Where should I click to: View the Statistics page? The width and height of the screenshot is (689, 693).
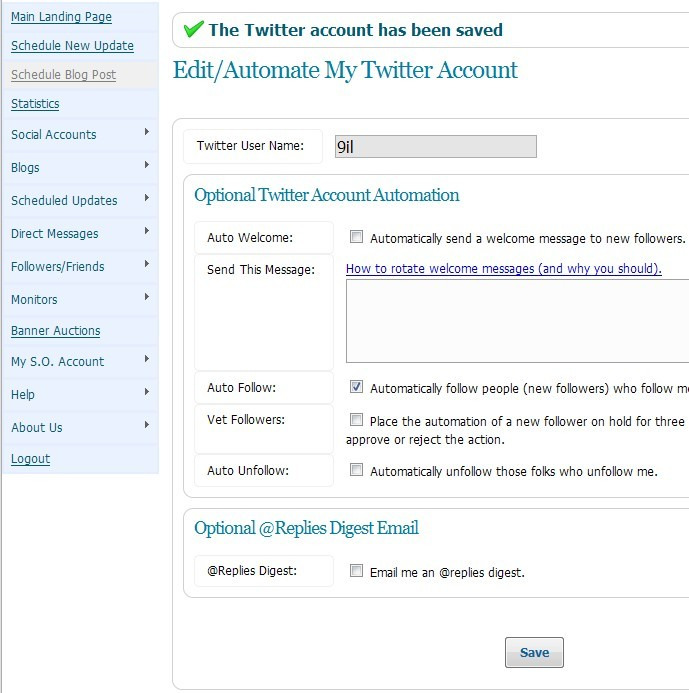click(x=35, y=104)
